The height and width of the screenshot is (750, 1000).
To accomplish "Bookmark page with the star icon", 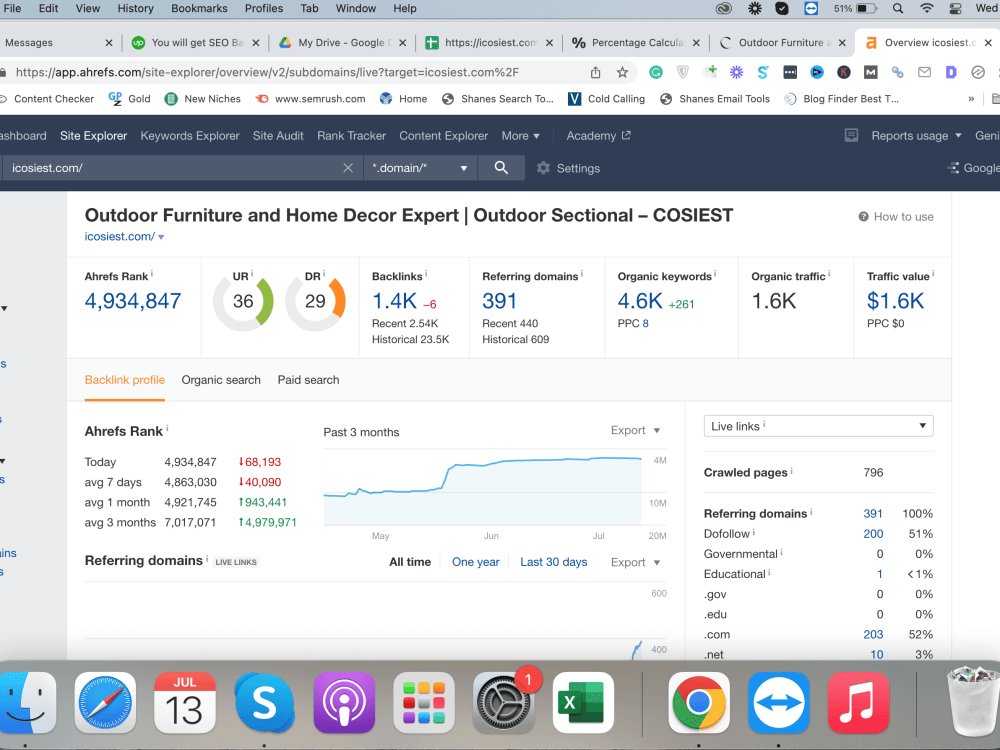I will (622, 73).
